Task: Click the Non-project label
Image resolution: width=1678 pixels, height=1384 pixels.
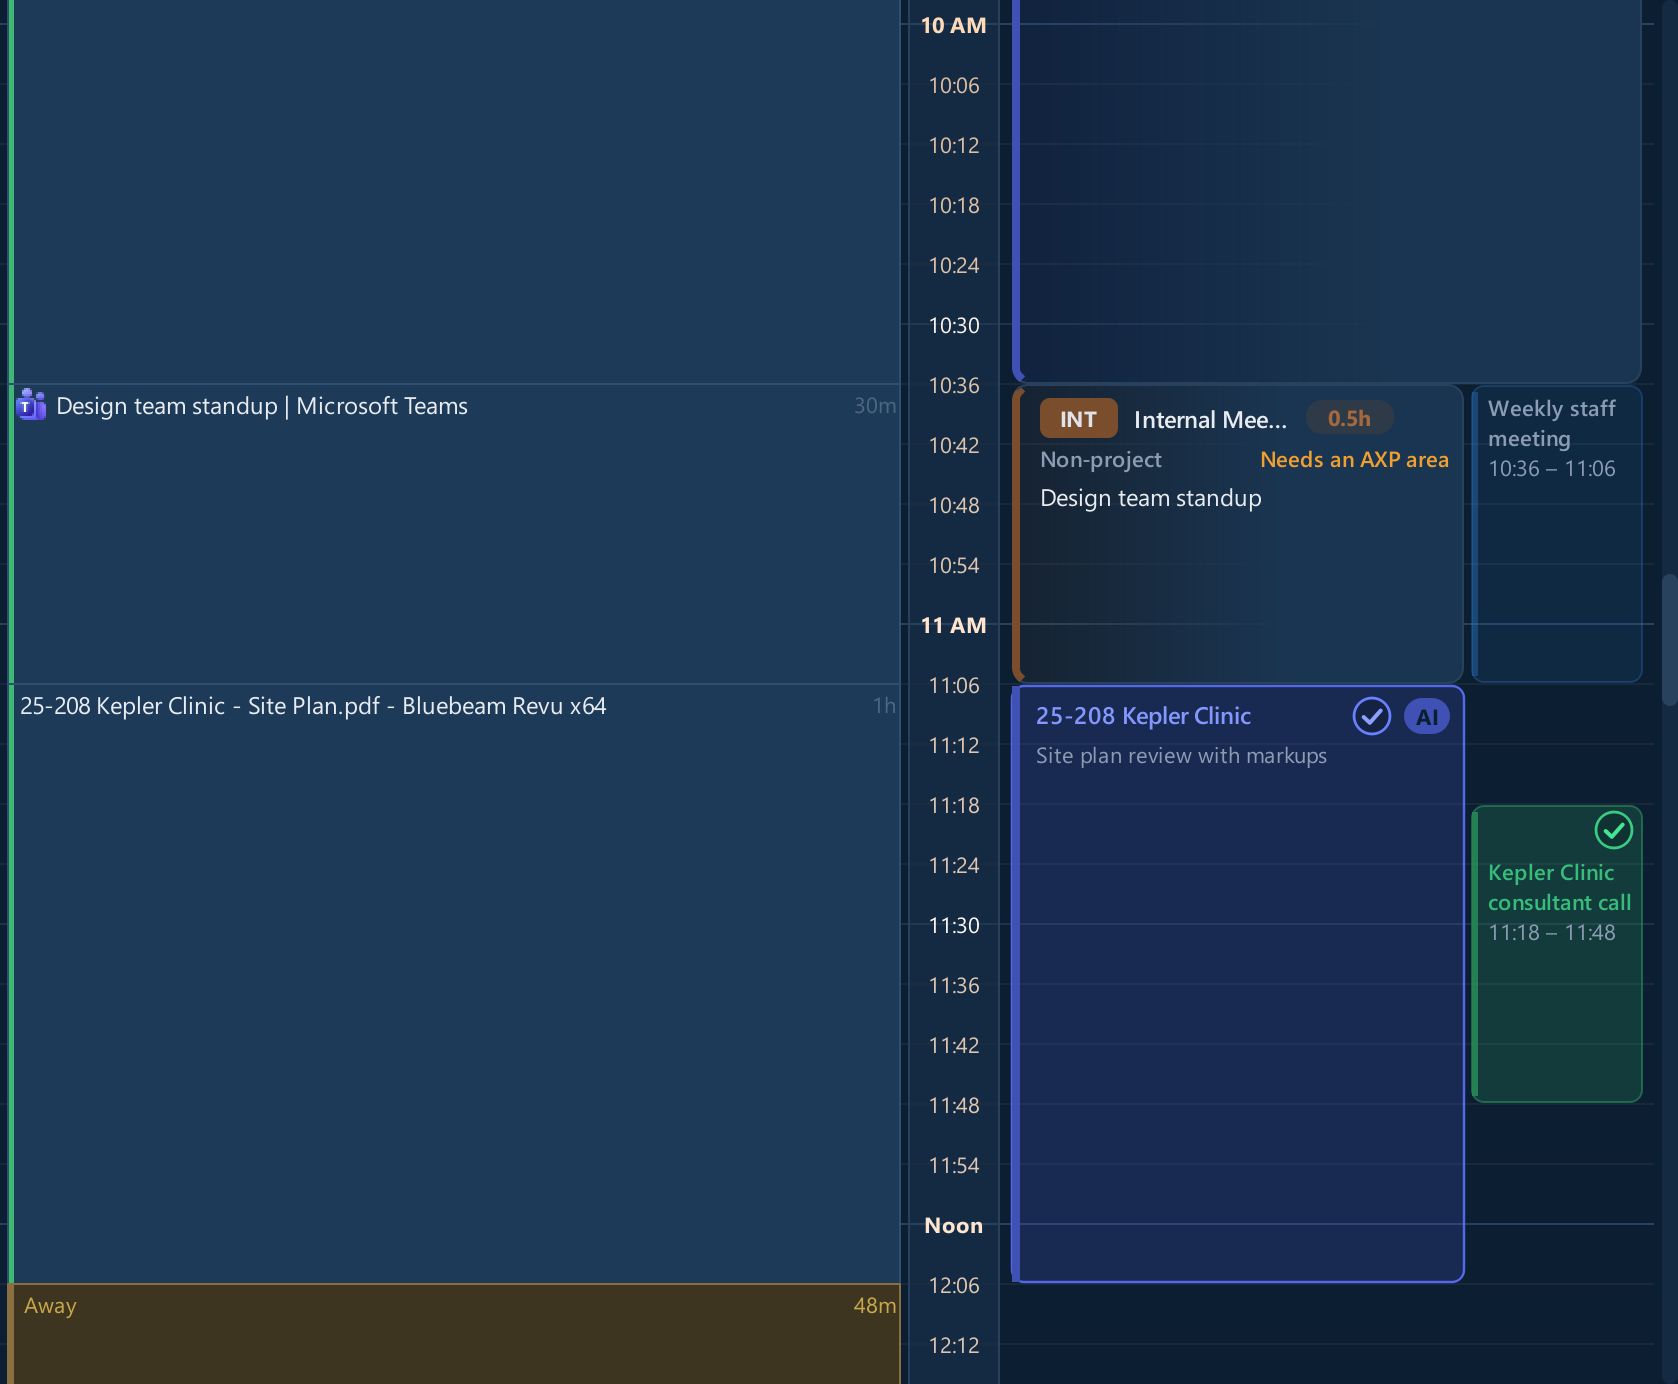Action: (1101, 460)
